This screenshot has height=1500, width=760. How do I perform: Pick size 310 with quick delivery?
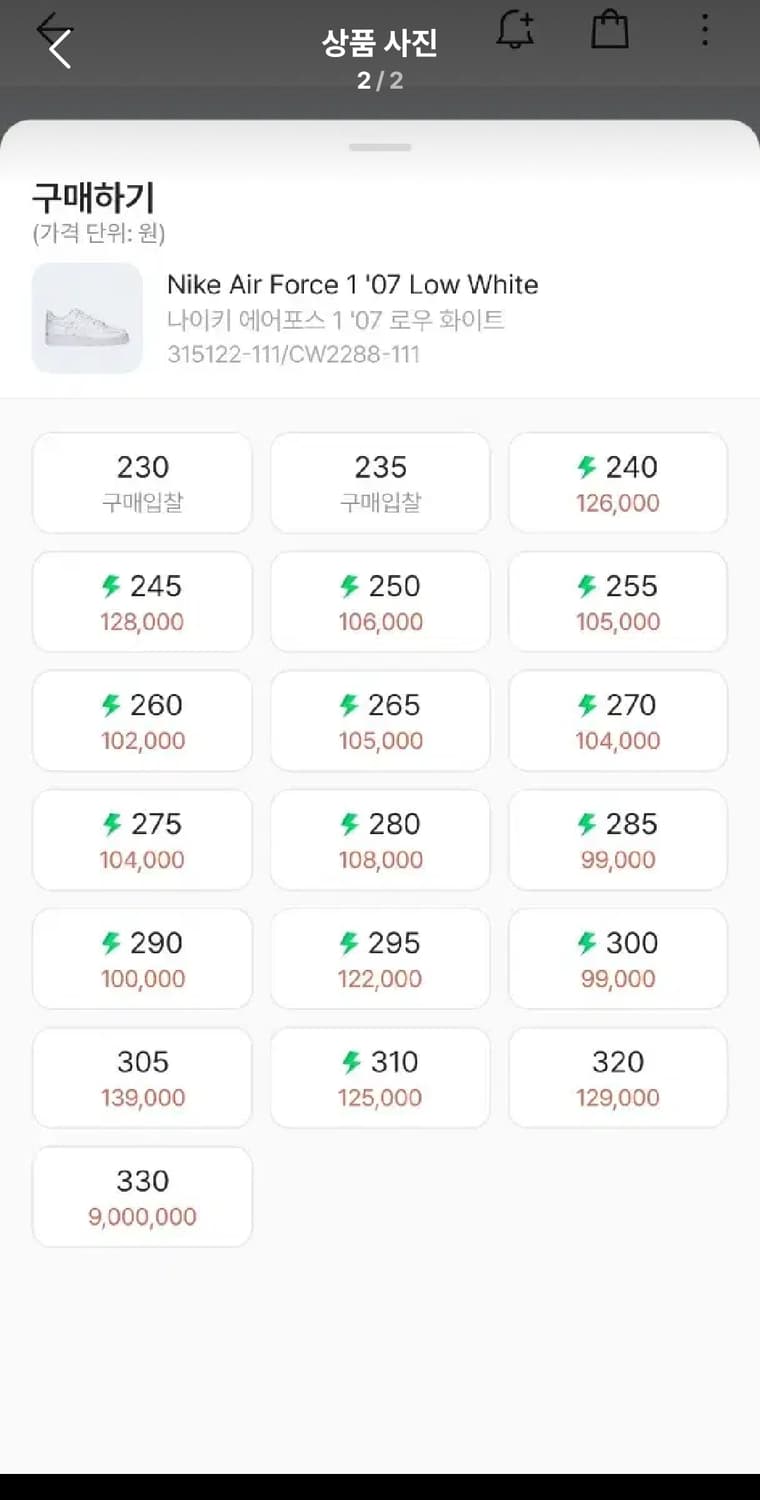point(380,1078)
